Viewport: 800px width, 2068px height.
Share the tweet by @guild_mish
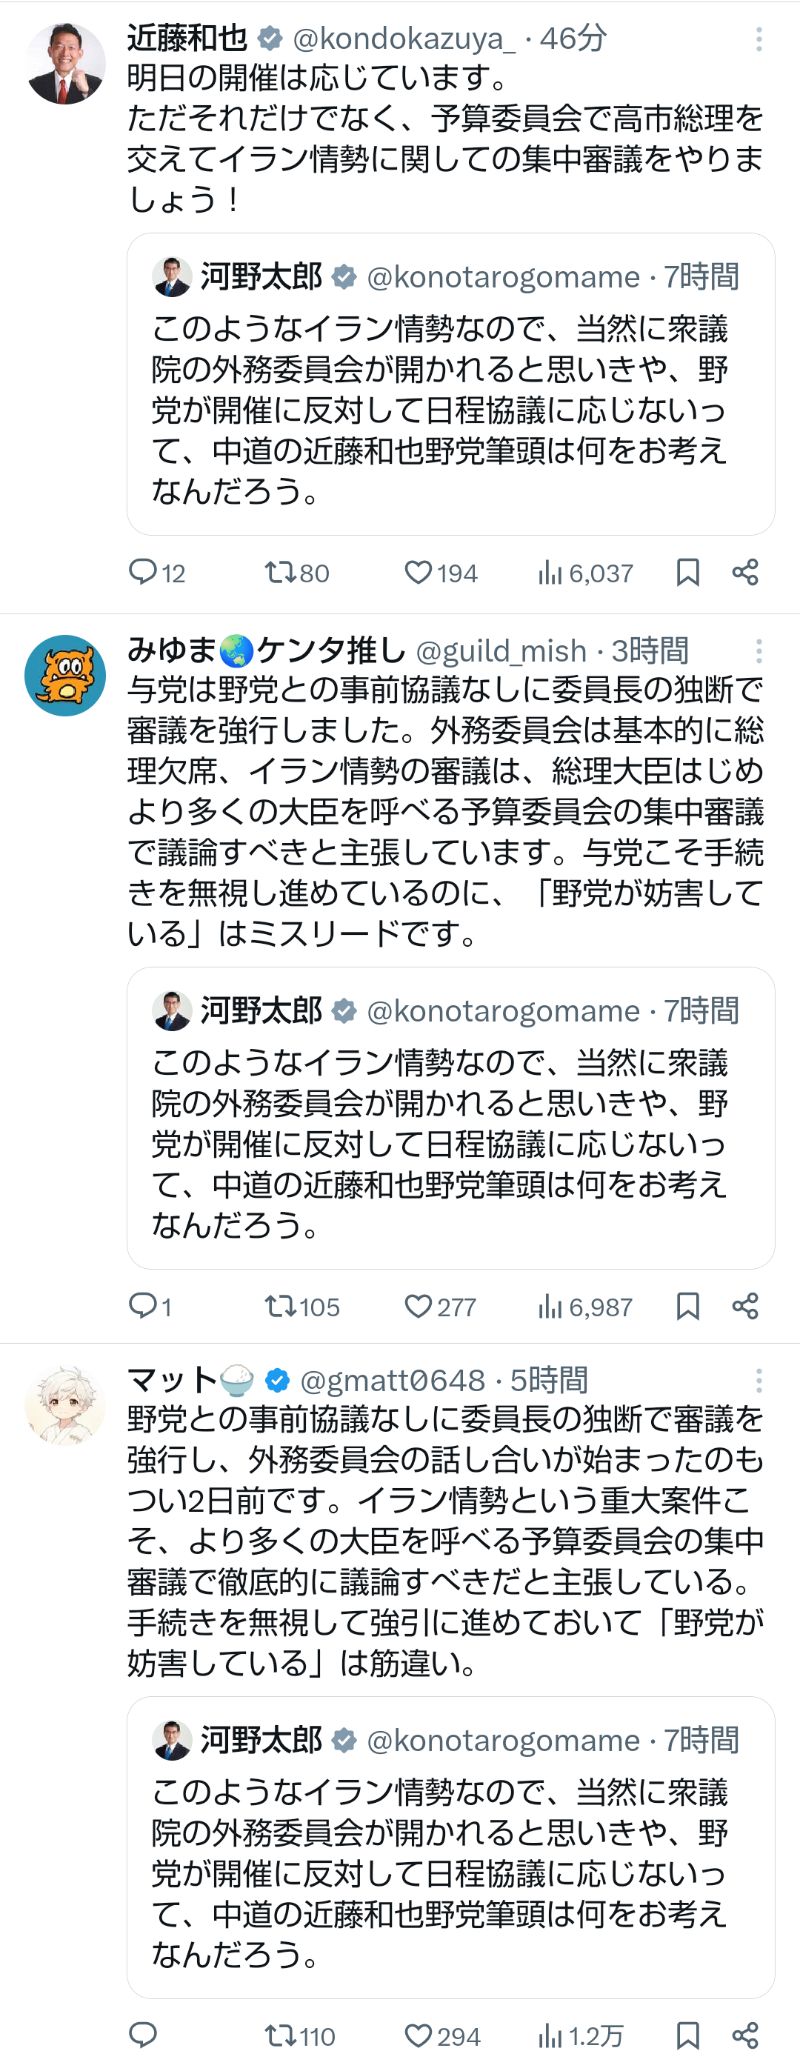[x=745, y=1306]
